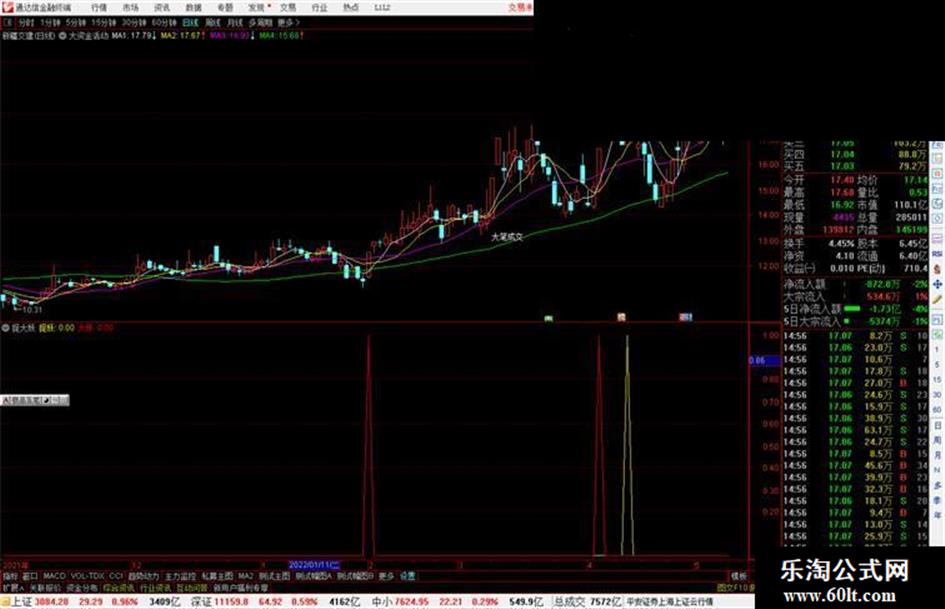The height and width of the screenshot is (609, 945).
Task: Open the 行情 menu
Action: click(99, 8)
